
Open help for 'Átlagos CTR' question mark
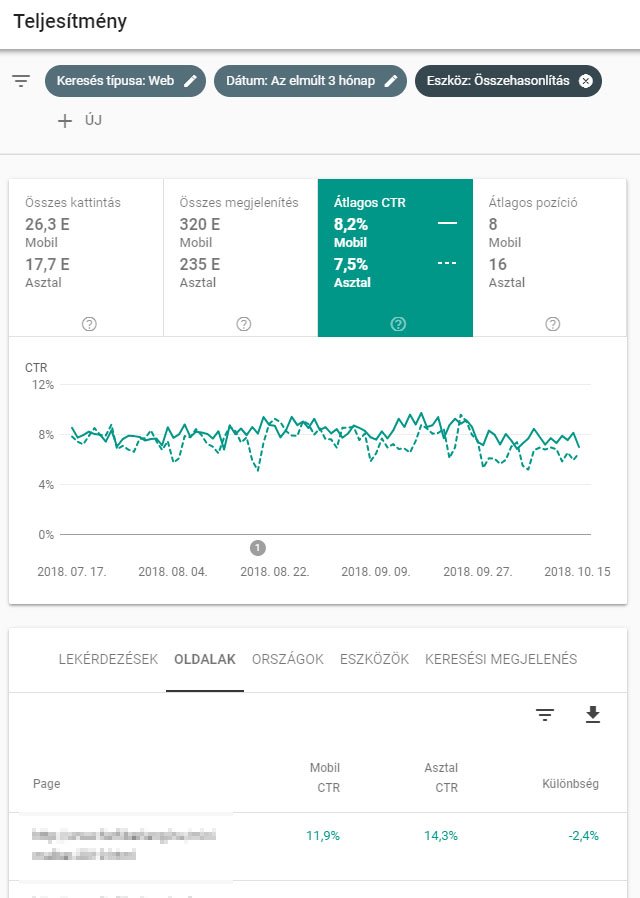point(397,323)
